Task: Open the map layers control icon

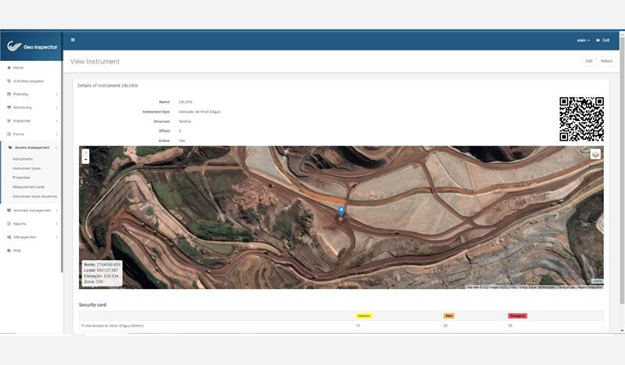Action: click(x=596, y=154)
